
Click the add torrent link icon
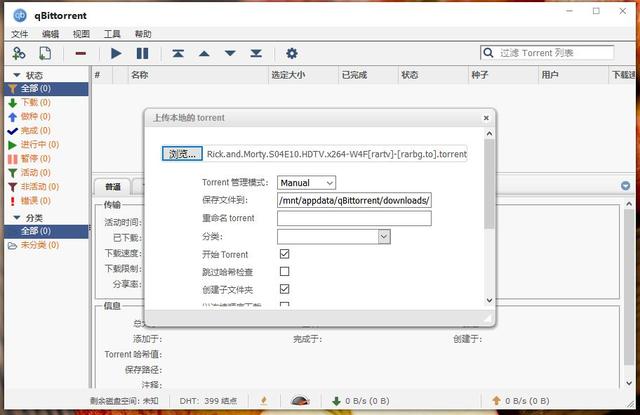[18, 53]
